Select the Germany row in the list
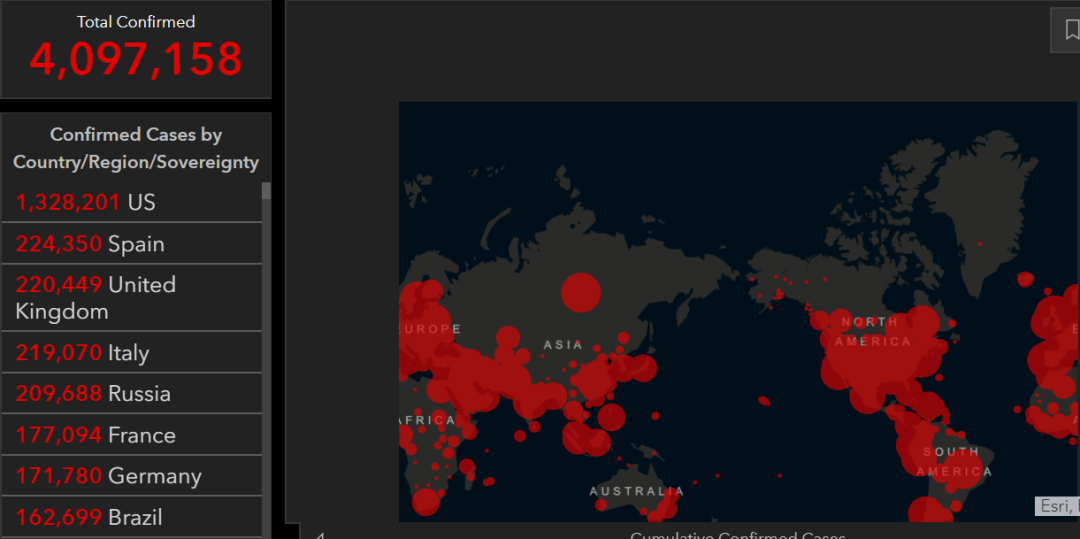The height and width of the screenshot is (539, 1080). [x=132, y=476]
